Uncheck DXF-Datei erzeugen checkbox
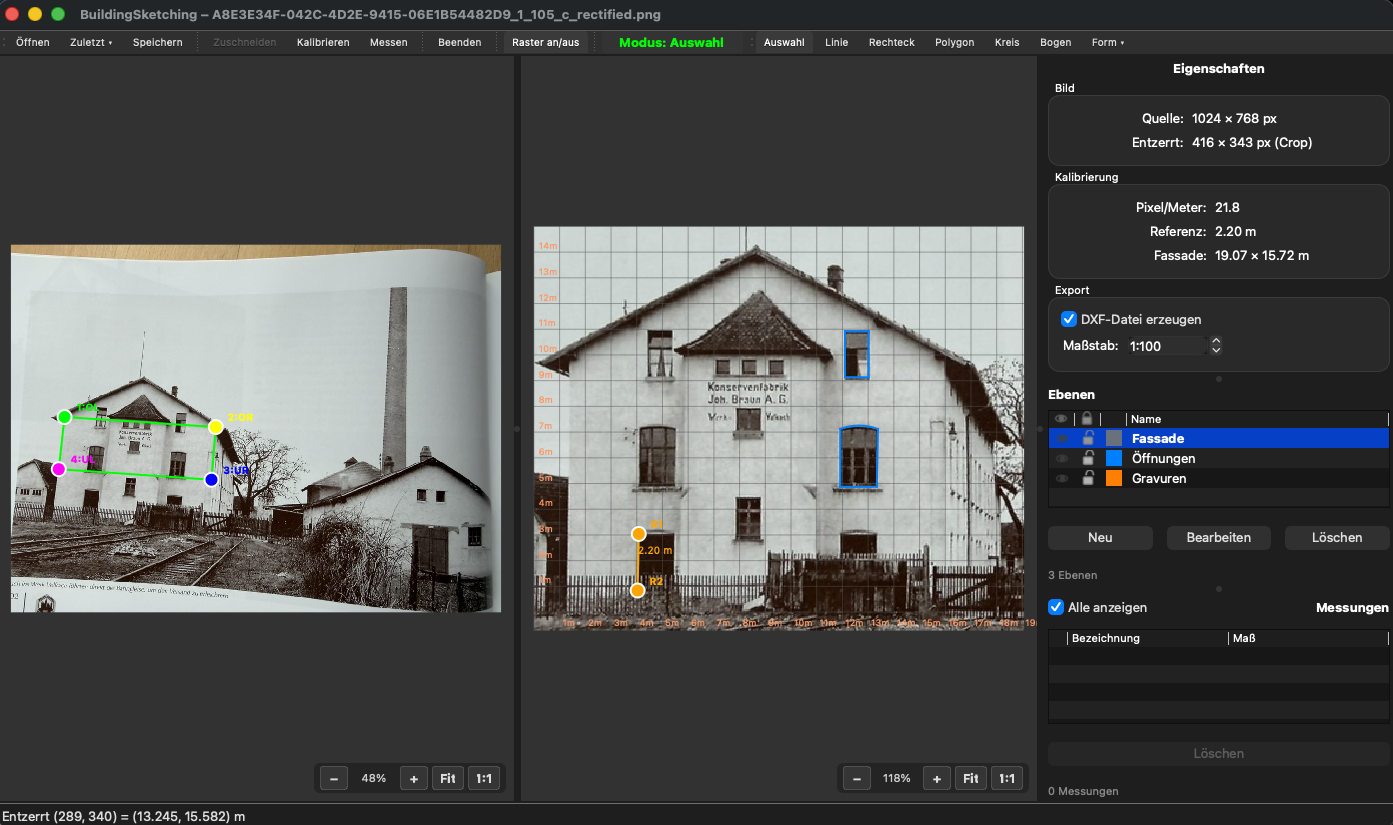Screen dimensions: 1393x825 tap(1069, 319)
